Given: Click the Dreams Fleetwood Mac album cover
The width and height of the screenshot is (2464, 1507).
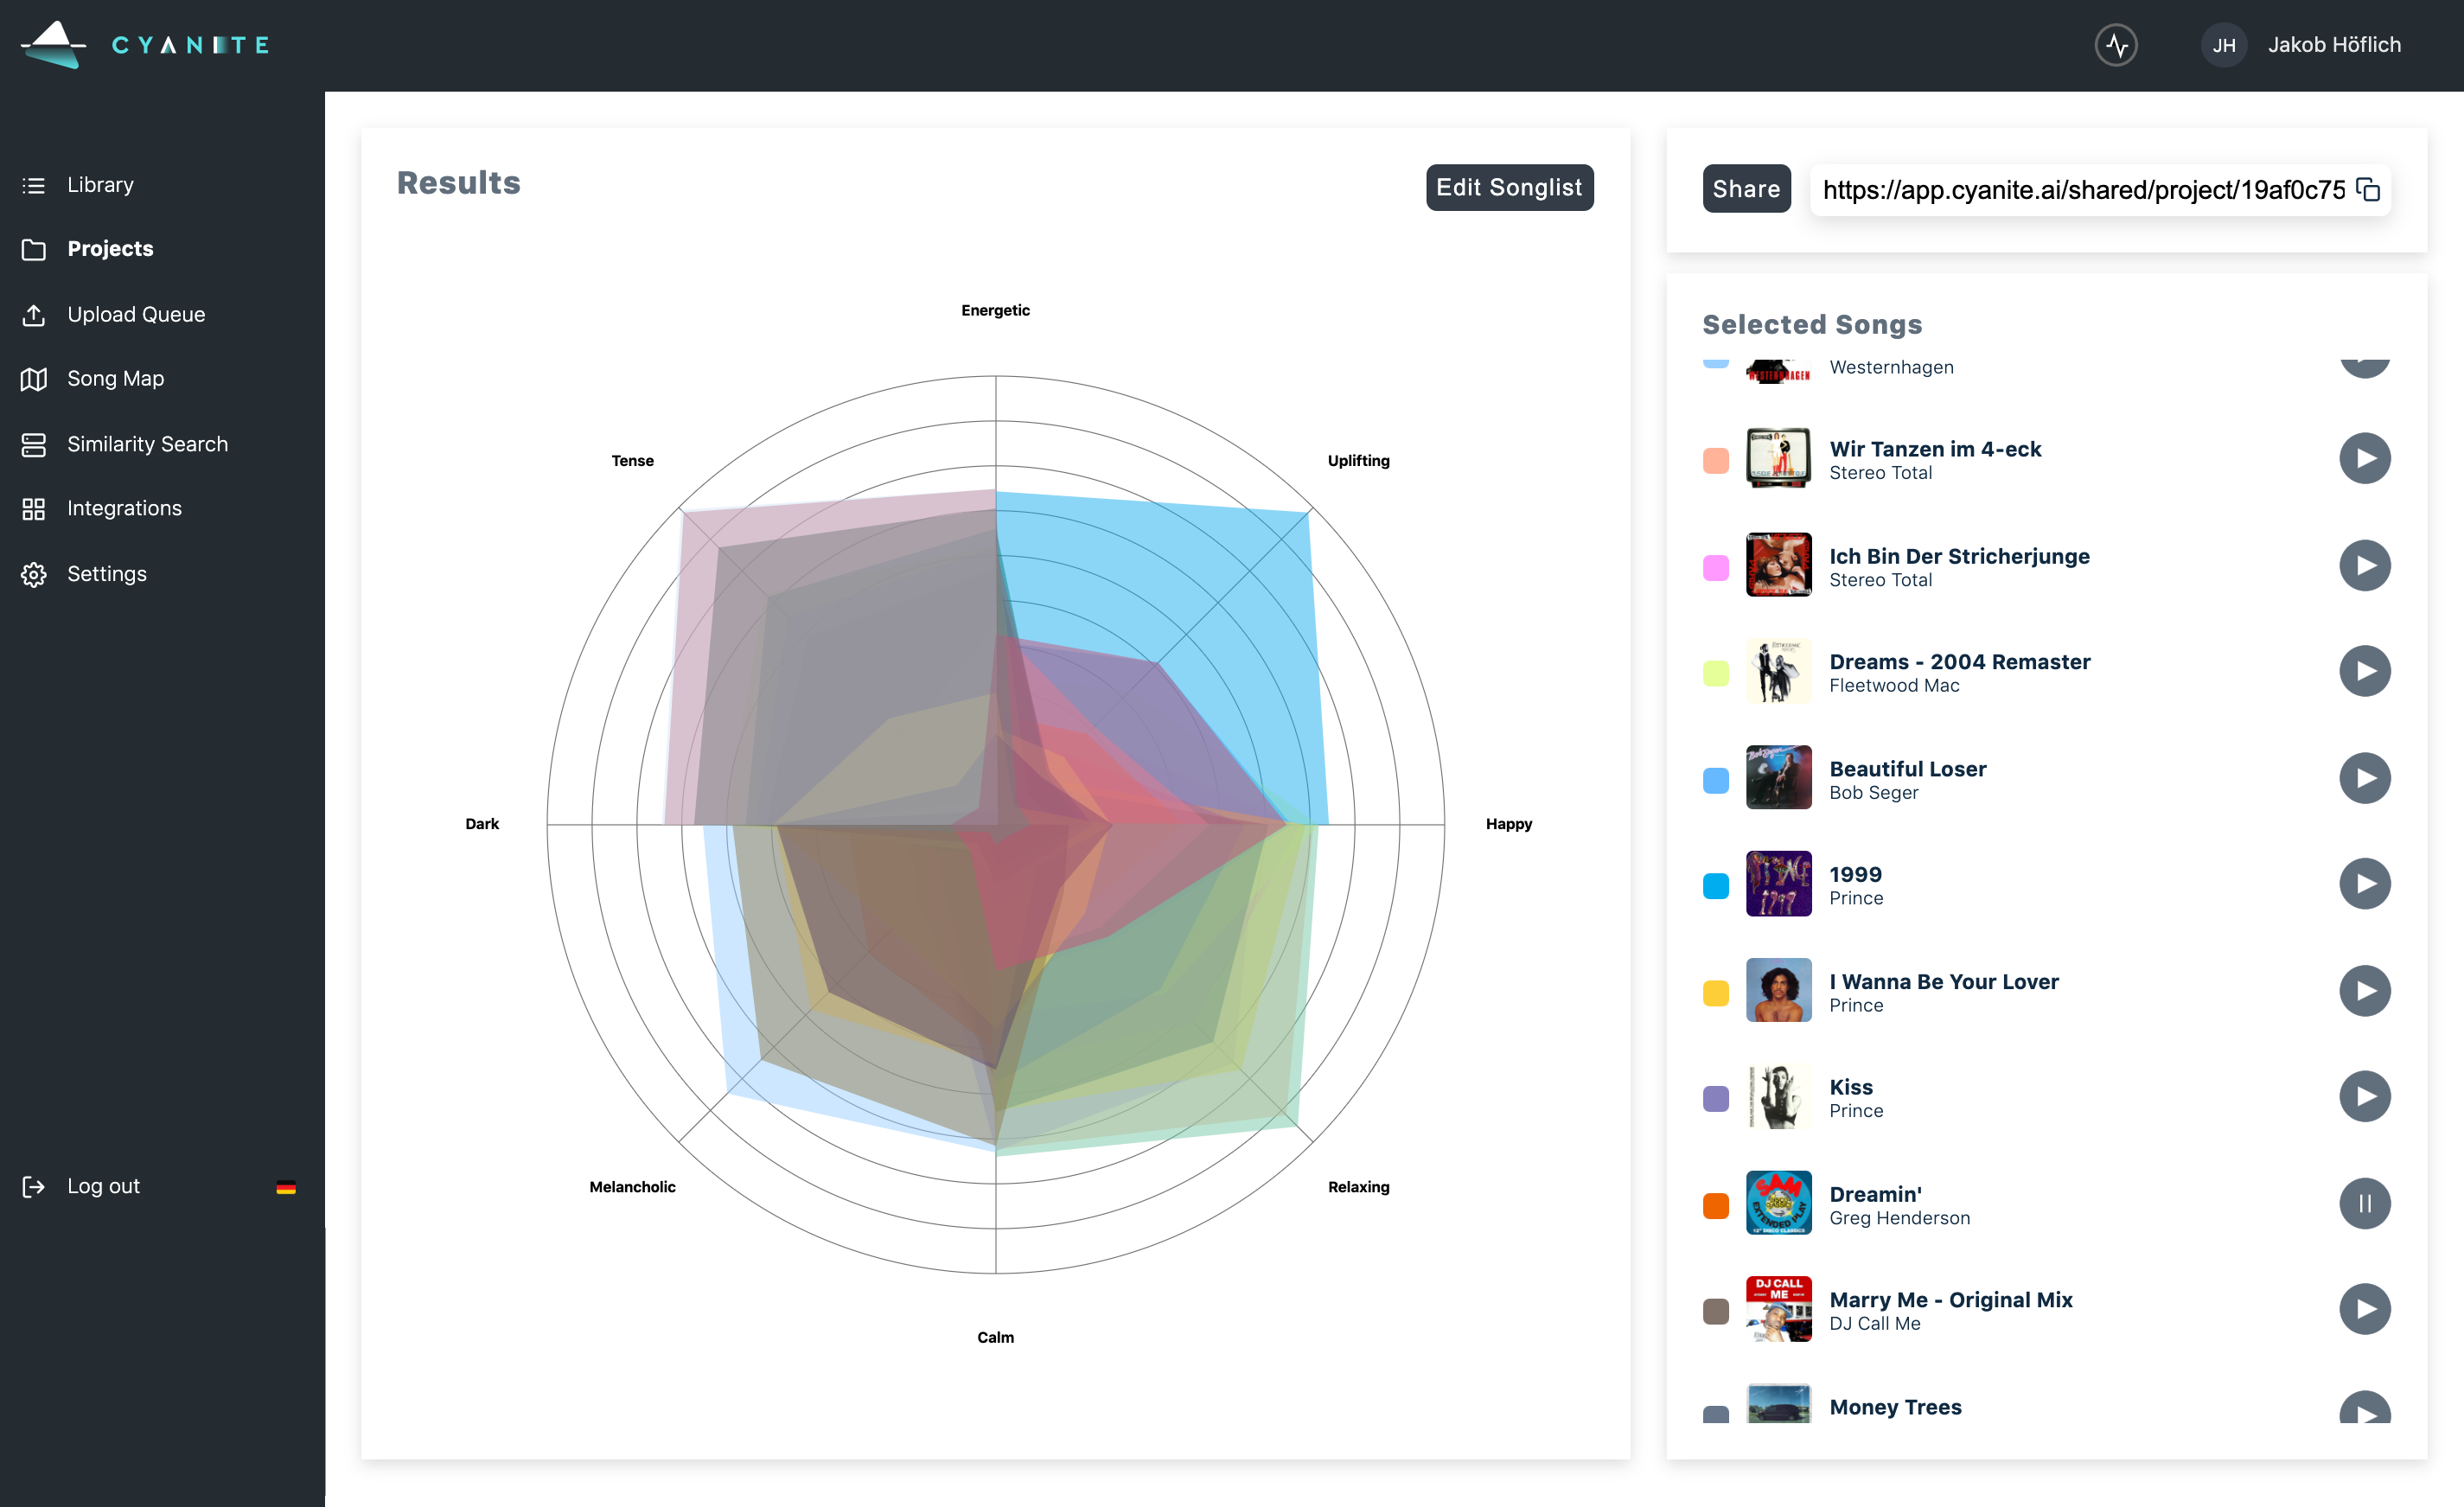Looking at the screenshot, I should (x=1778, y=671).
